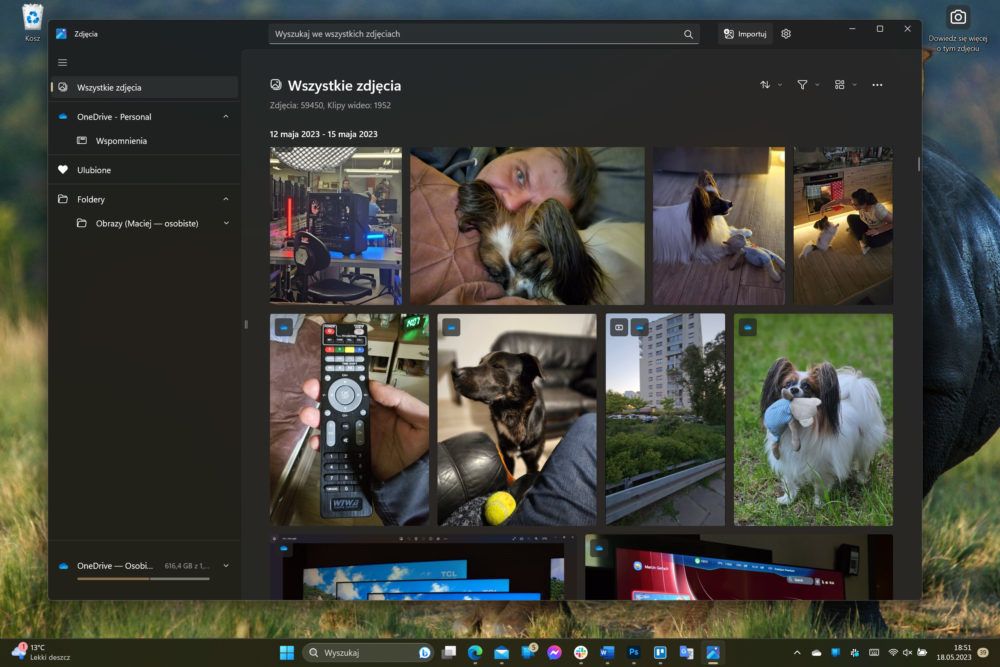Click the Wspomnienia memories icon
This screenshot has height=667, width=1000.
pyautogui.click(x=82, y=141)
